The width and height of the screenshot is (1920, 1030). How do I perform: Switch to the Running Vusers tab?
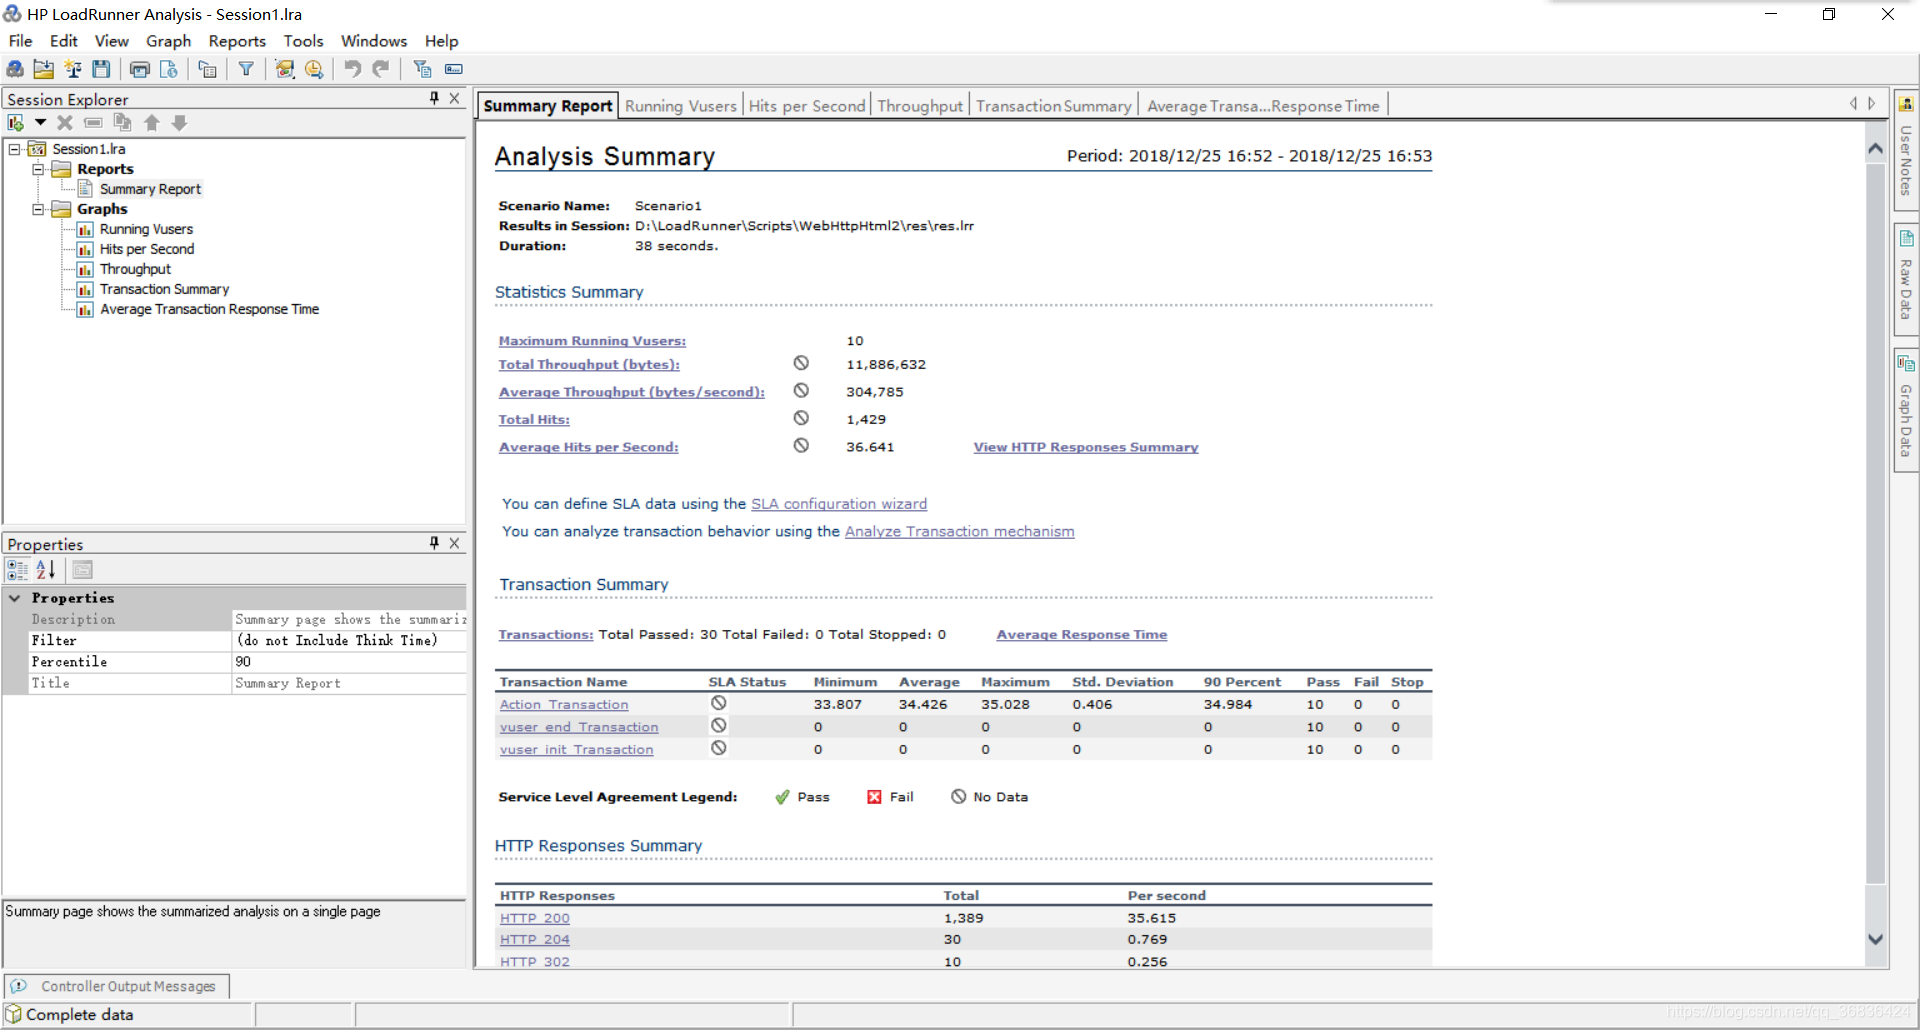click(x=681, y=106)
